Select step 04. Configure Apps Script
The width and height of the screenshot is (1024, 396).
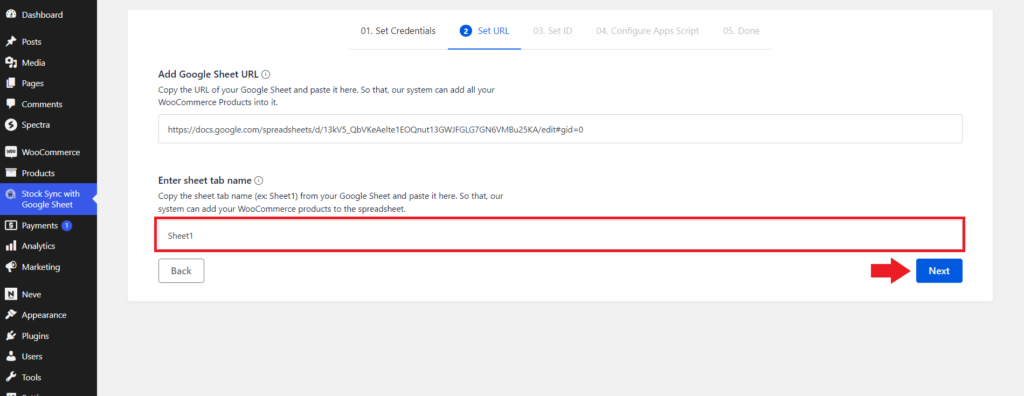(647, 31)
